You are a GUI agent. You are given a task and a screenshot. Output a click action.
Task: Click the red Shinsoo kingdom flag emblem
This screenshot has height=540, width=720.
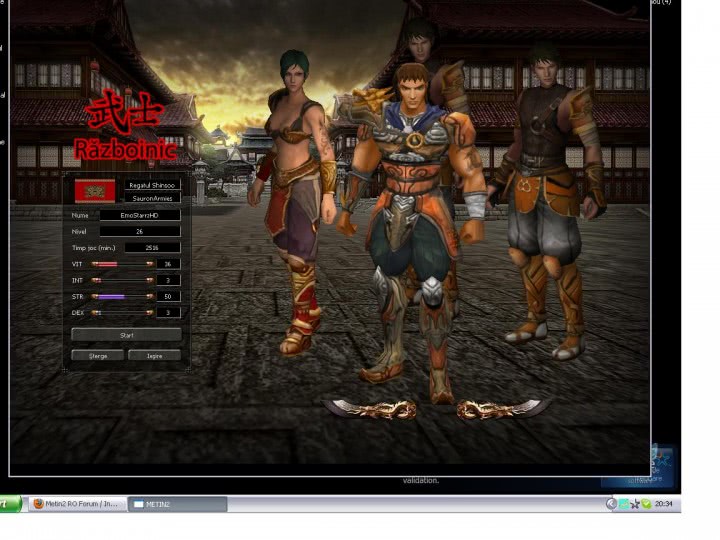coord(95,192)
